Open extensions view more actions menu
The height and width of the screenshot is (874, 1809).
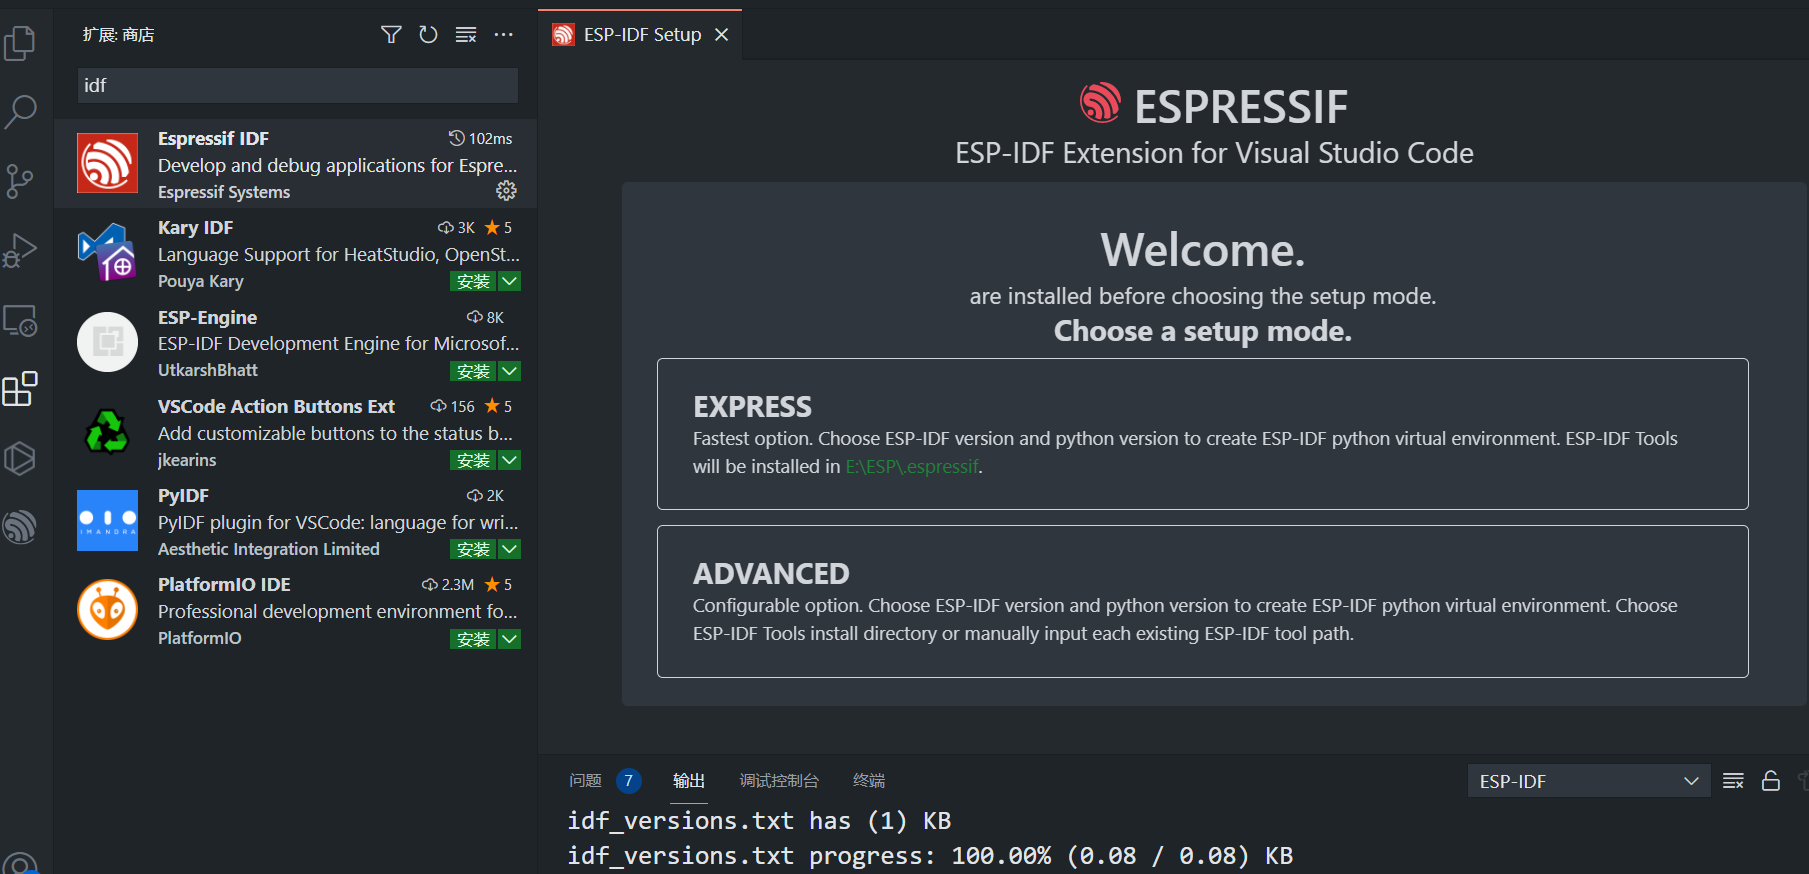pyautogui.click(x=503, y=35)
